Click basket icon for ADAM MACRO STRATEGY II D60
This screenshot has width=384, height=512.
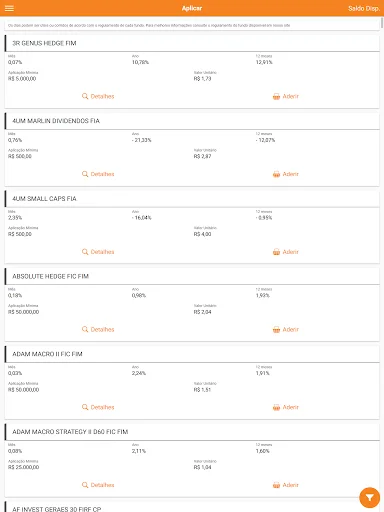click(x=276, y=485)
